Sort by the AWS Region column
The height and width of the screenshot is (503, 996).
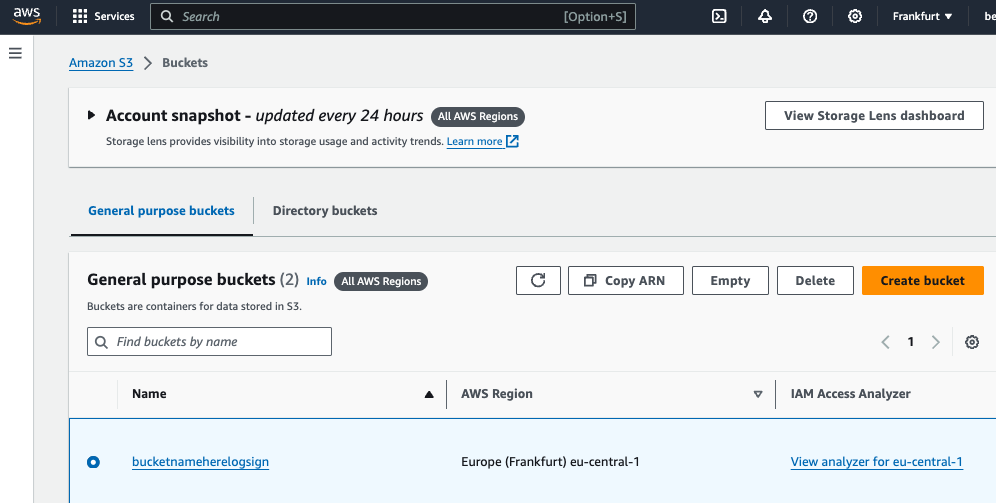point(497,394)
